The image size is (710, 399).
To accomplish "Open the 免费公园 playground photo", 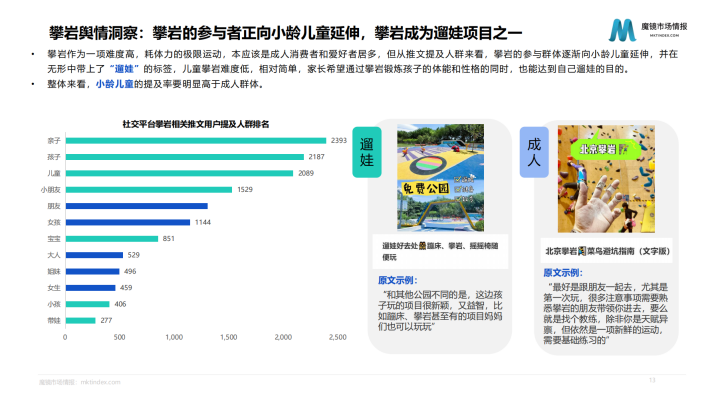I will (440, 178).
